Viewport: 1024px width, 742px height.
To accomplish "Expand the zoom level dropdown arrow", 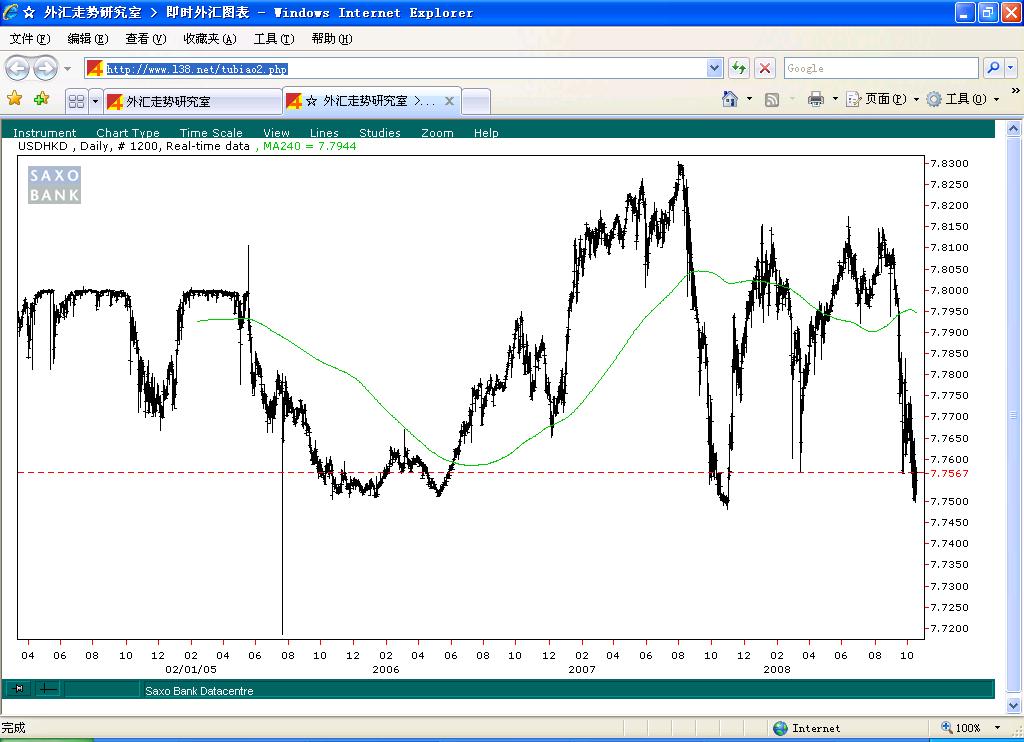I will [997, 728].
